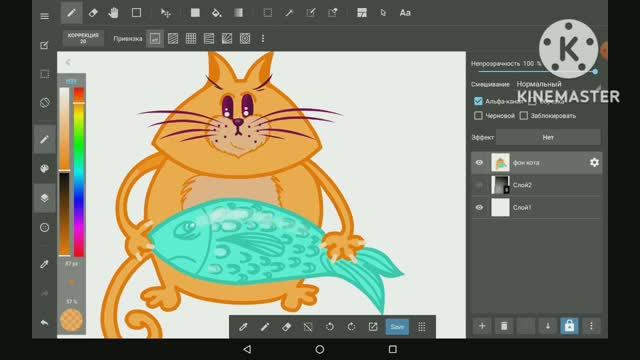The width and height of the screenshot is (640, 360).
Task: Tap the rotate canvas icon in left sidebar
Action: (44, 102)
